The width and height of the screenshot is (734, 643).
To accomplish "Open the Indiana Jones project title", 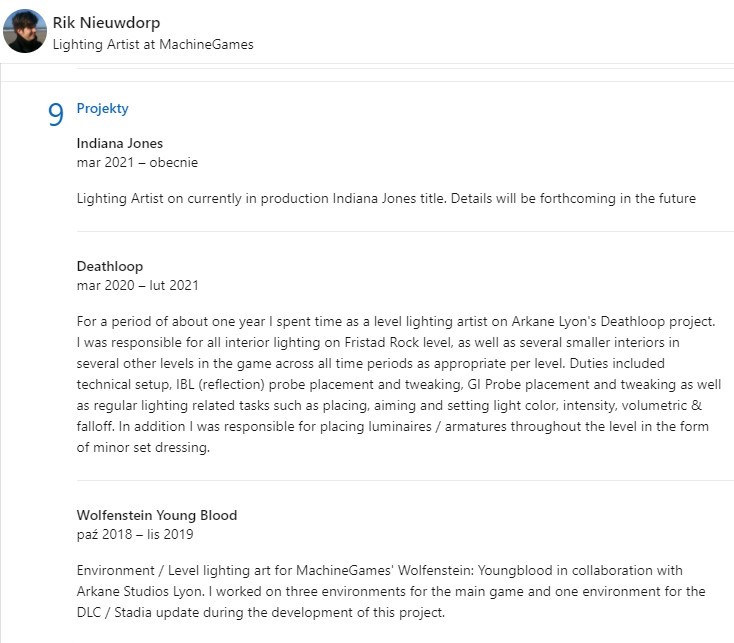I will pyautogui.click(x=120, y=143).
